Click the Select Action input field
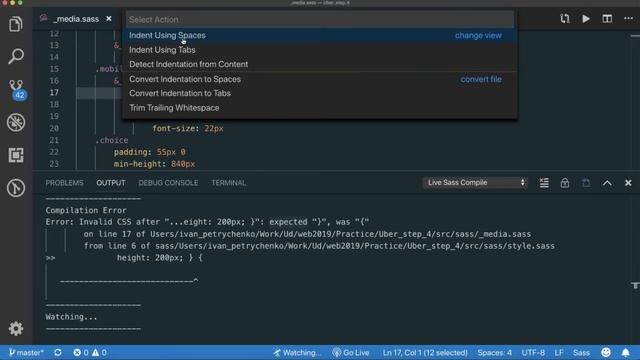The image size is (640, 360). (x=320, y=19)
